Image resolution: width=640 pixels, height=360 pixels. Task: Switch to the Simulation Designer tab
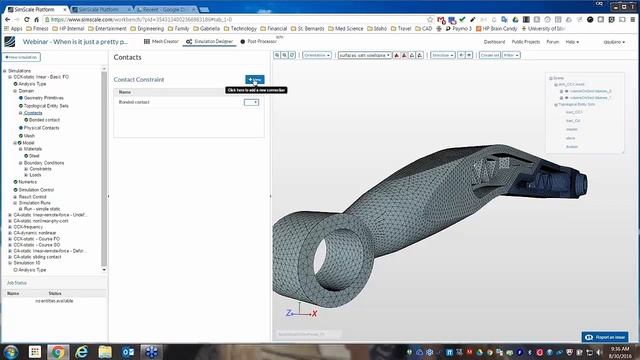pos(209,42)
